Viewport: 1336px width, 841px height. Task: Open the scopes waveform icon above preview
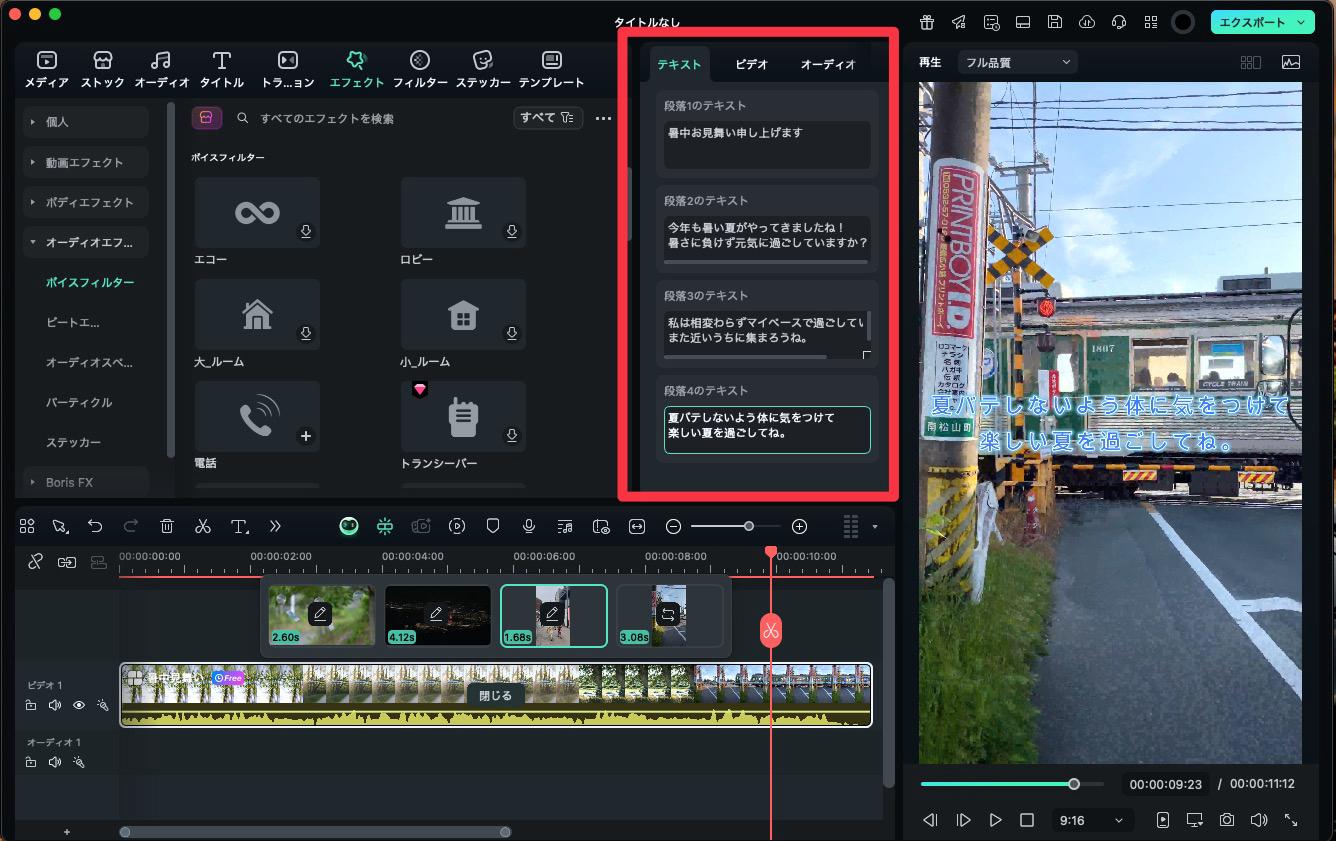coord(1291,62)
